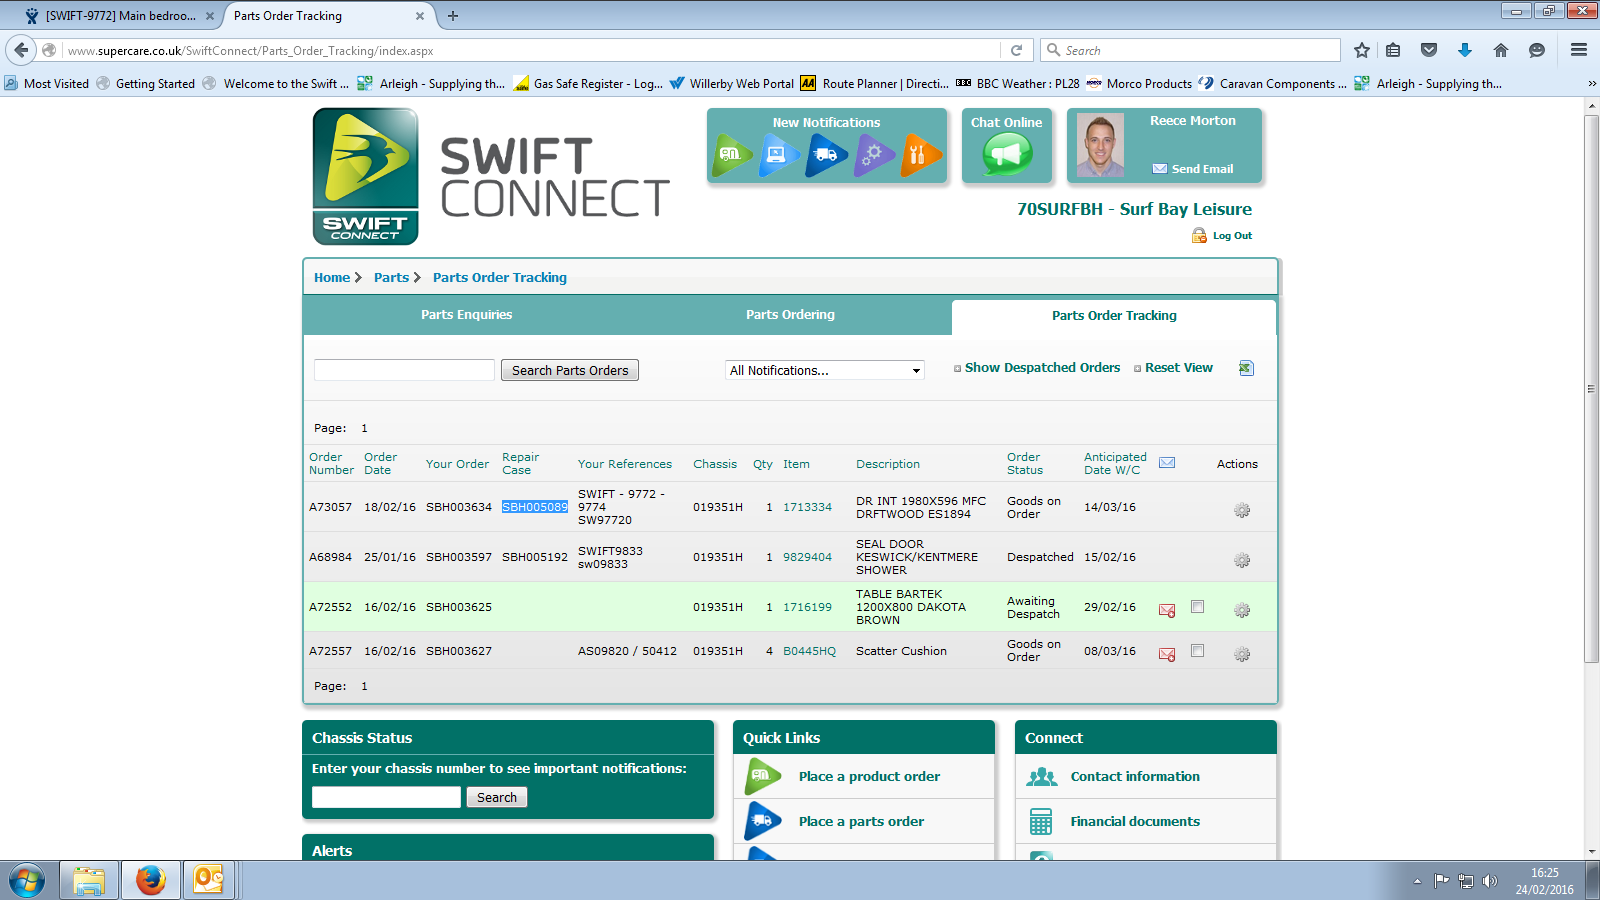Viewport: 1600px width, 900px height.
Task: Click item number 1713334 link
Action: point(807,507)
